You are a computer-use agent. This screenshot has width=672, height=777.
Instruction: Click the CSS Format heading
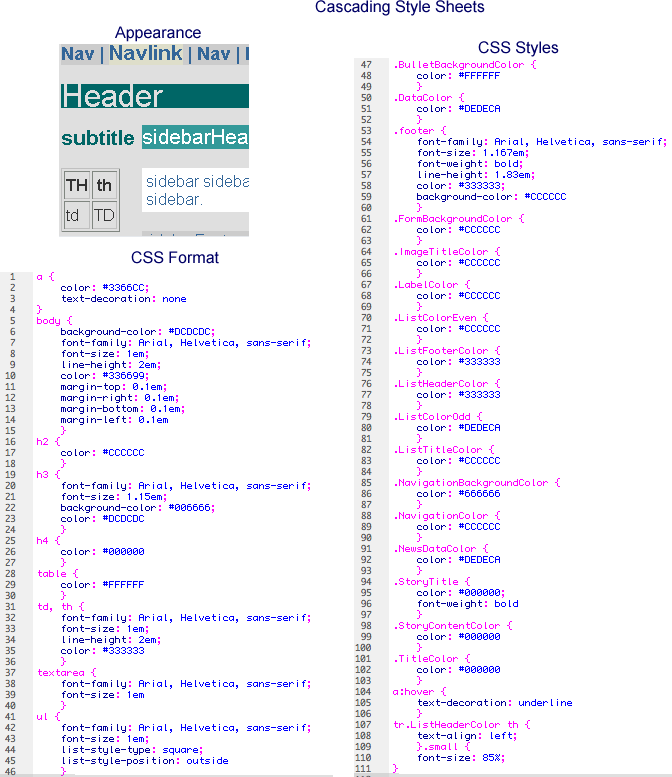174,257
